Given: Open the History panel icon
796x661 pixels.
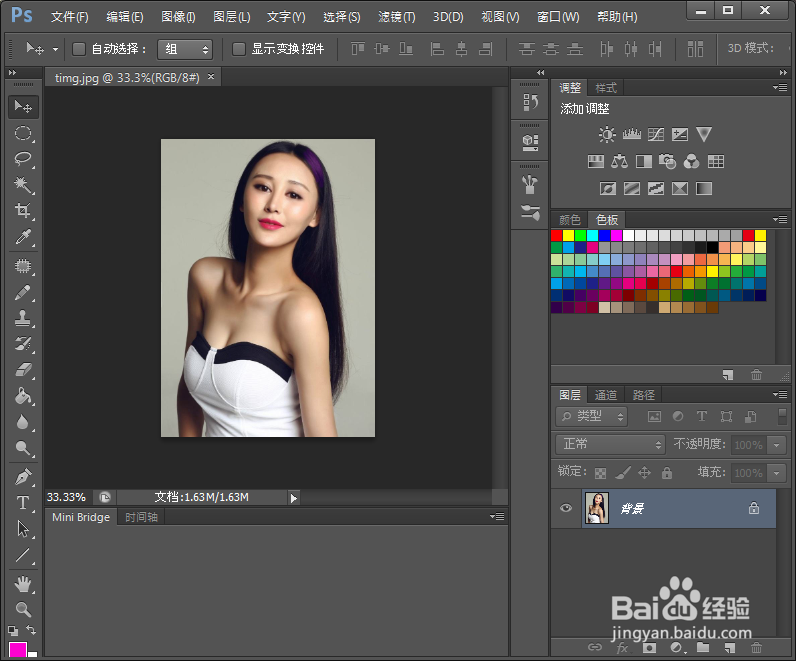Looking at the screenshot, I should (x=530, y=103).
